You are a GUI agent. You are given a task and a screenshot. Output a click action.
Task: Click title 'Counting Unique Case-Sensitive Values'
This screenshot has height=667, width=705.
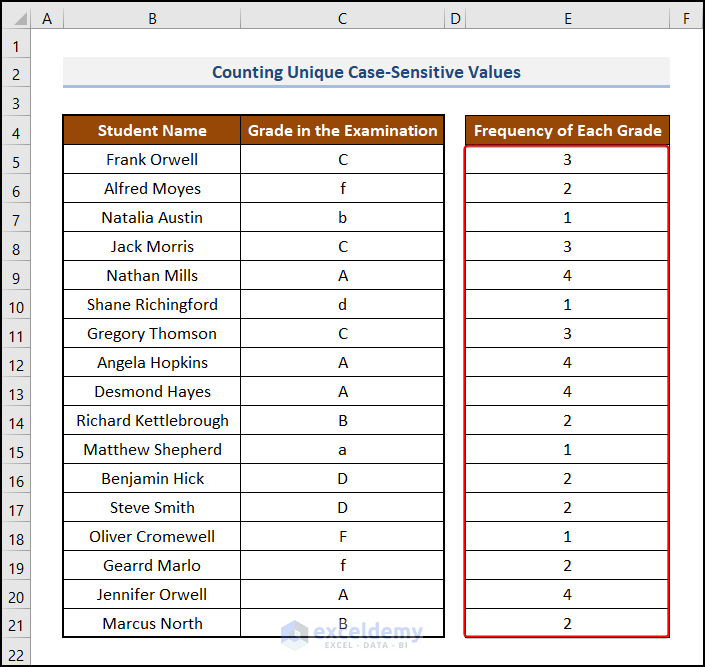[x=366, y=72]
